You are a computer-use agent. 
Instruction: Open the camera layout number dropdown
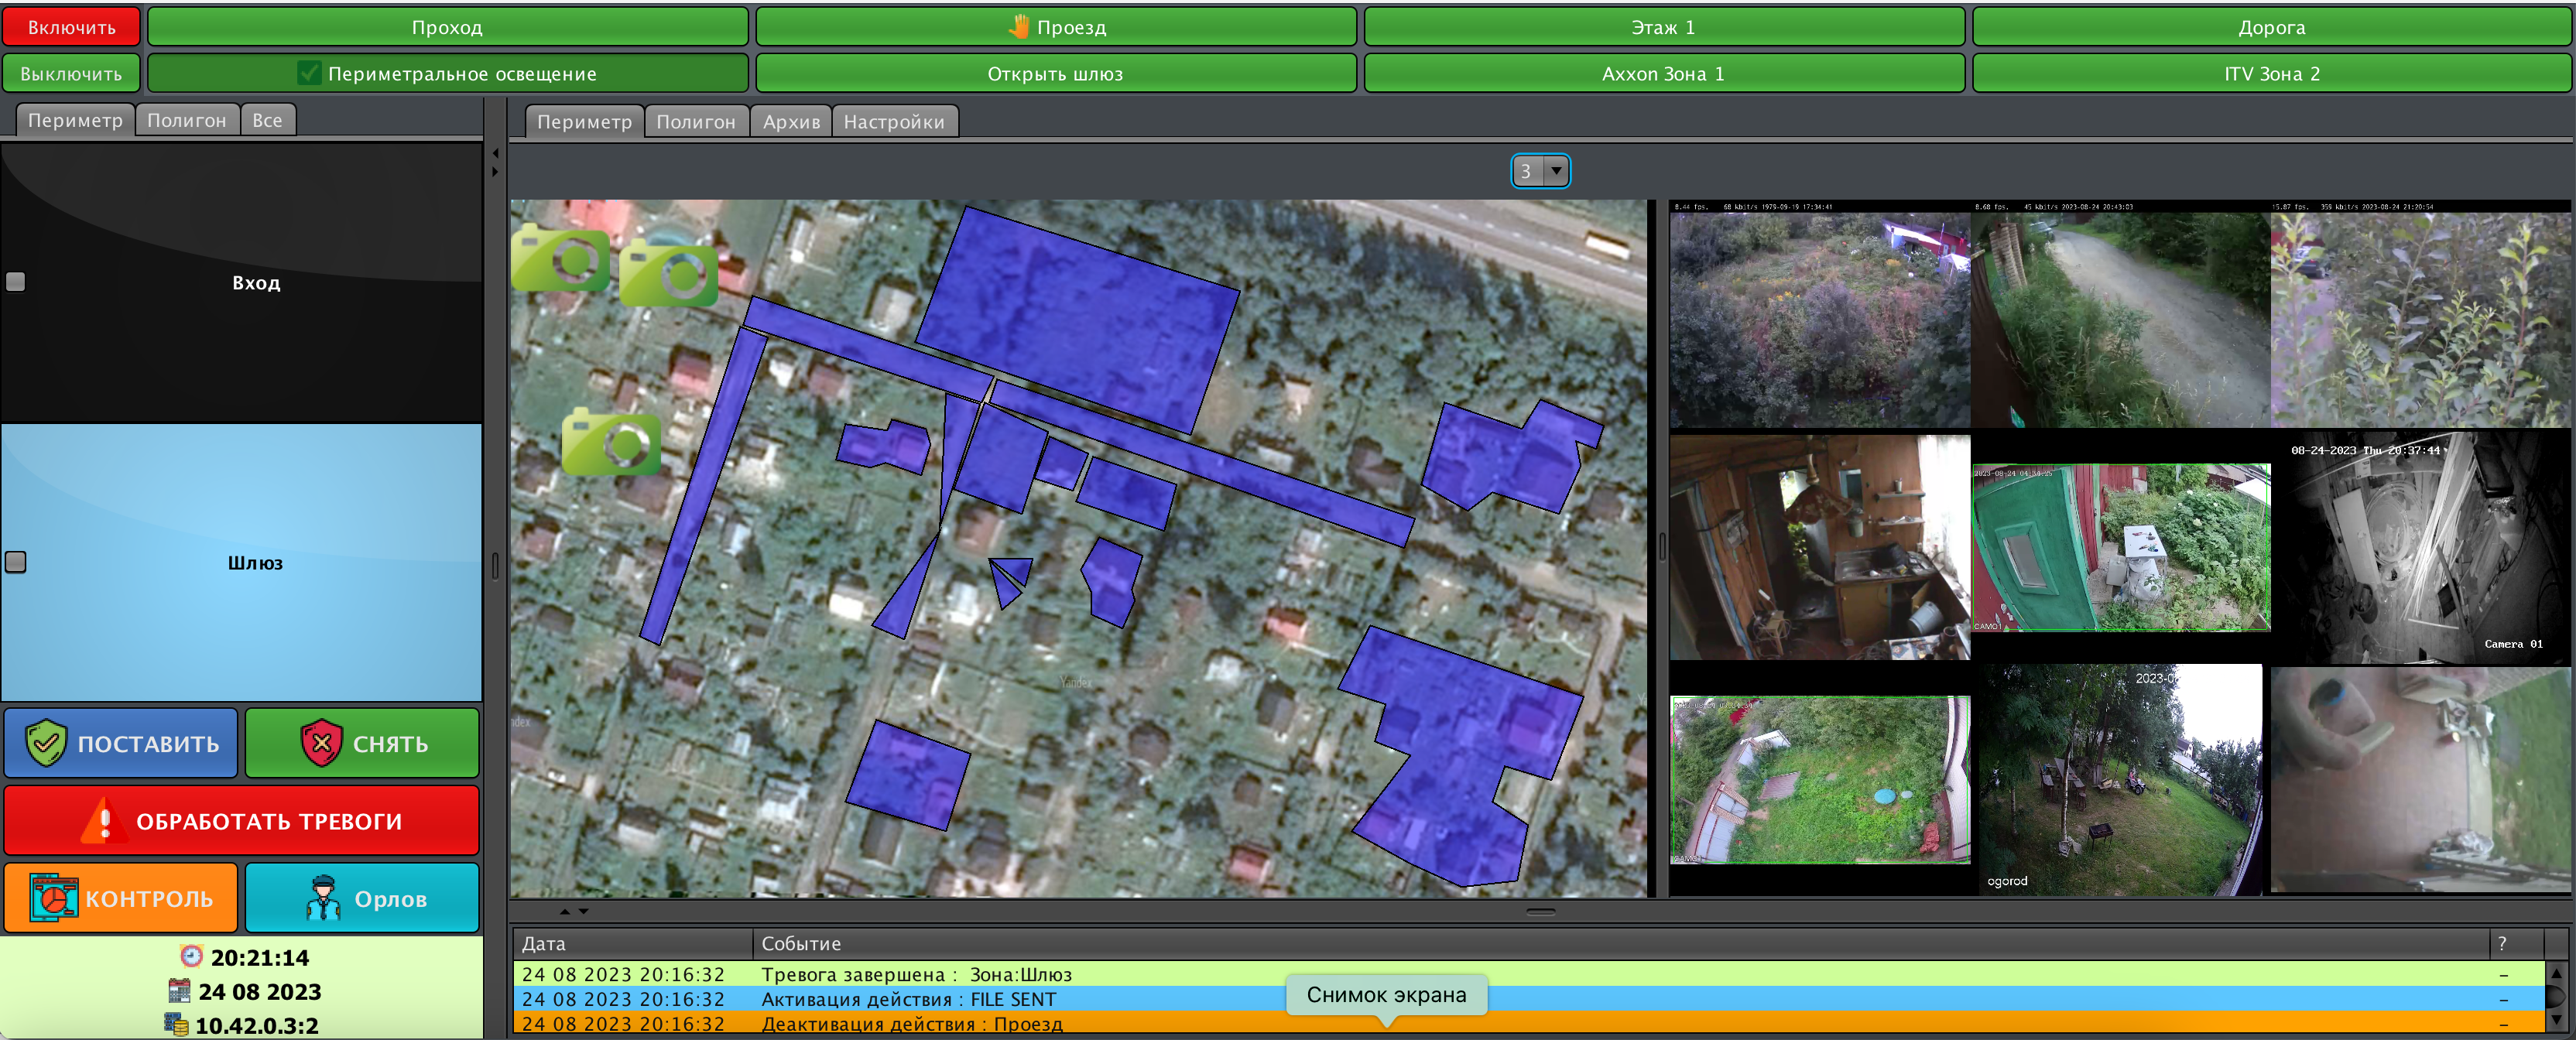coord(1555,171)
